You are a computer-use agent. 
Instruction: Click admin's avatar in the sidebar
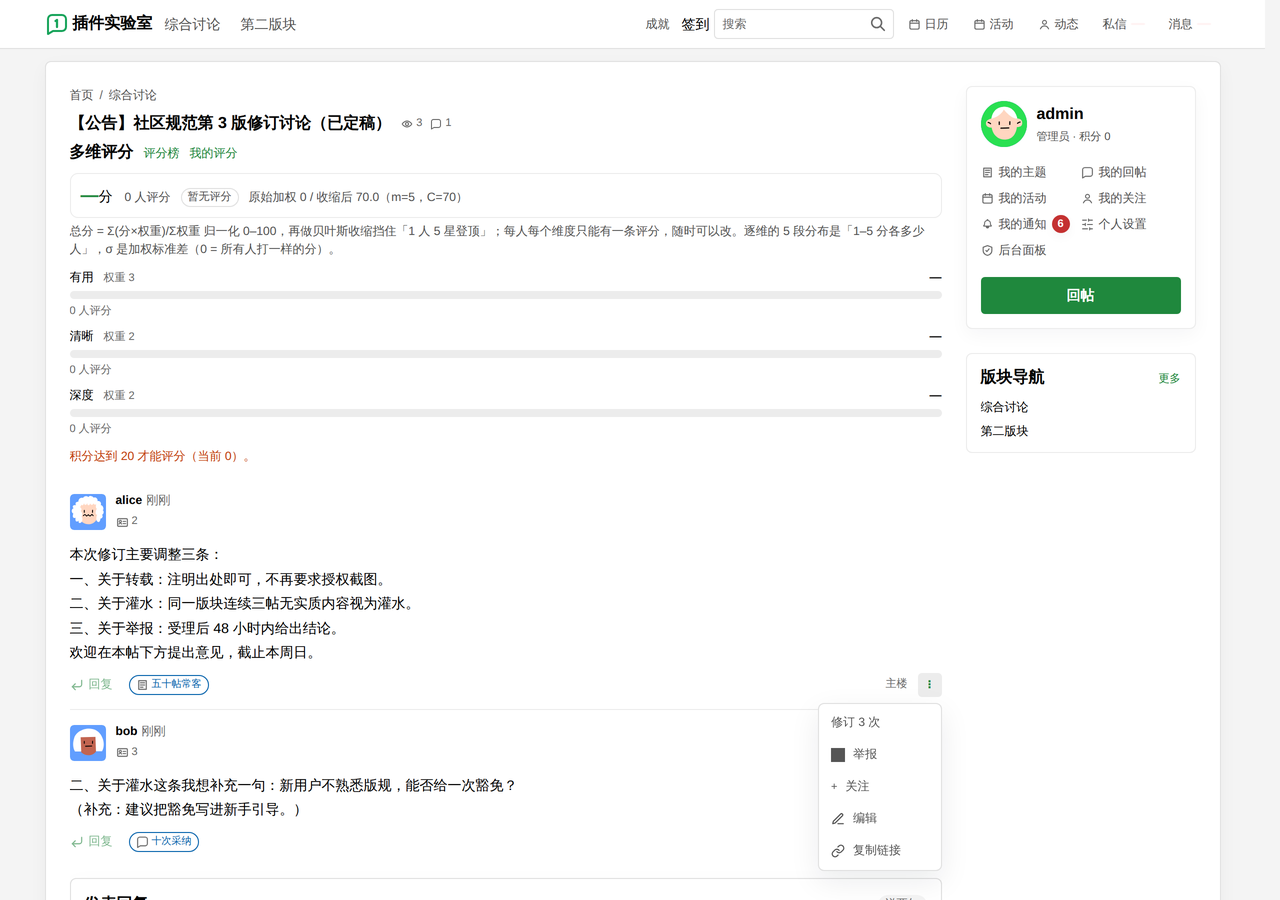pos(1004,124)
